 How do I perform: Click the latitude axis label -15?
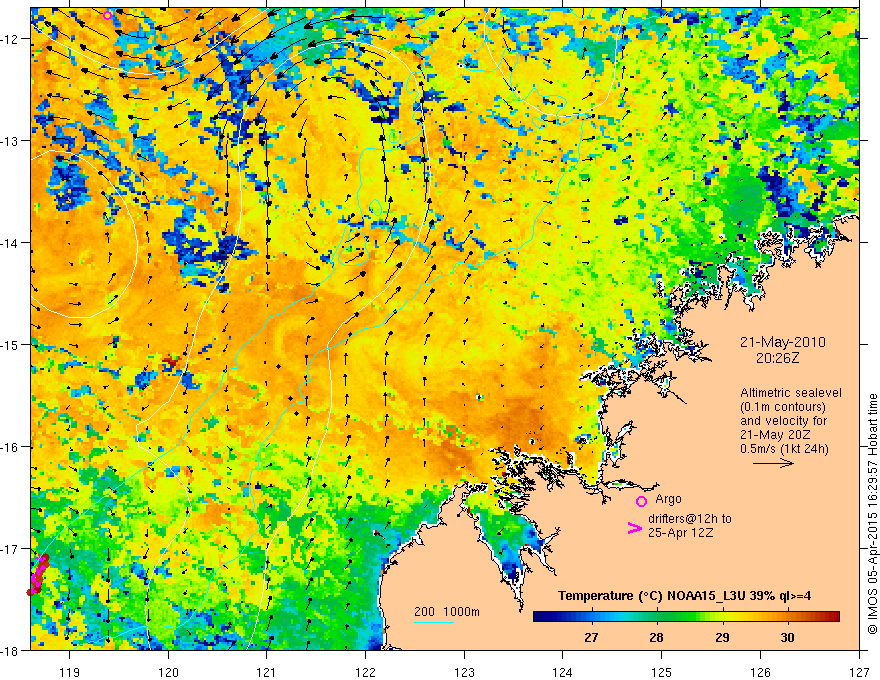pos(11,344)
